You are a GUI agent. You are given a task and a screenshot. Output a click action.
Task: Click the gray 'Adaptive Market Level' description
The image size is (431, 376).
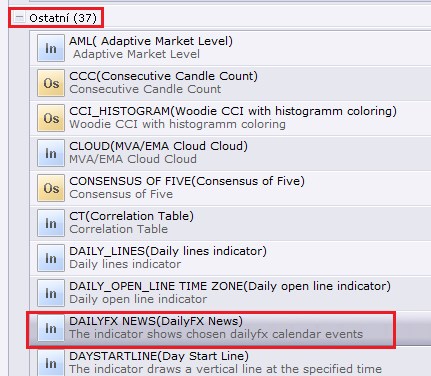coord(136,54)
